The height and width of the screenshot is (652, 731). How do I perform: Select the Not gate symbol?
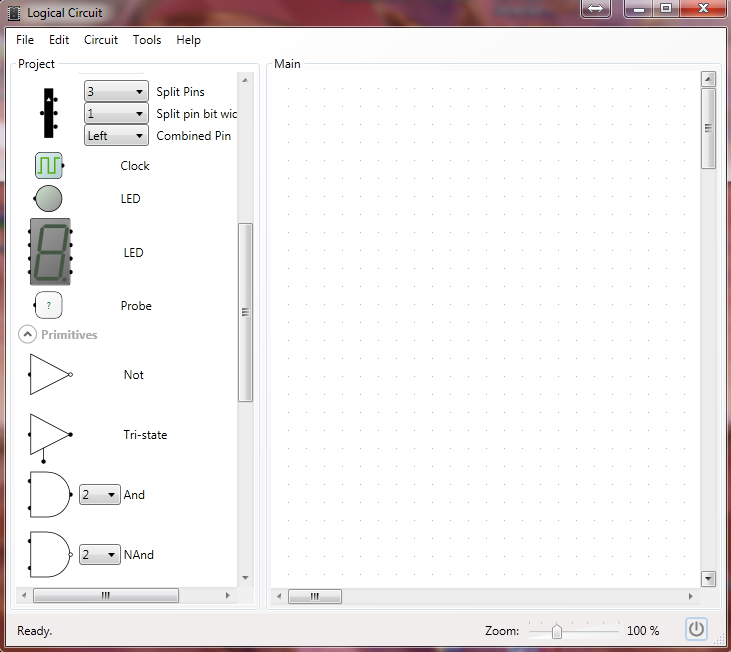(x=50, y=374)
